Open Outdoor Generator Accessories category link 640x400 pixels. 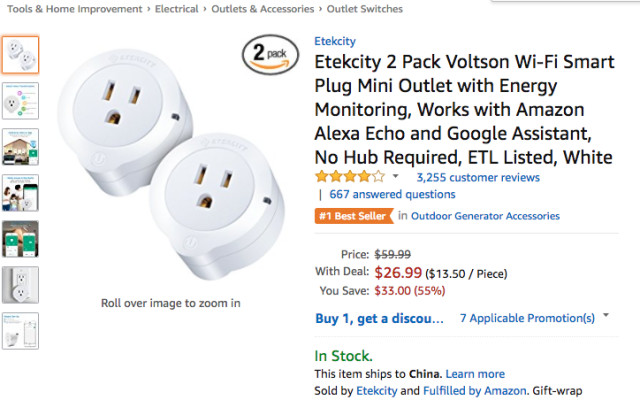(485, 215)
